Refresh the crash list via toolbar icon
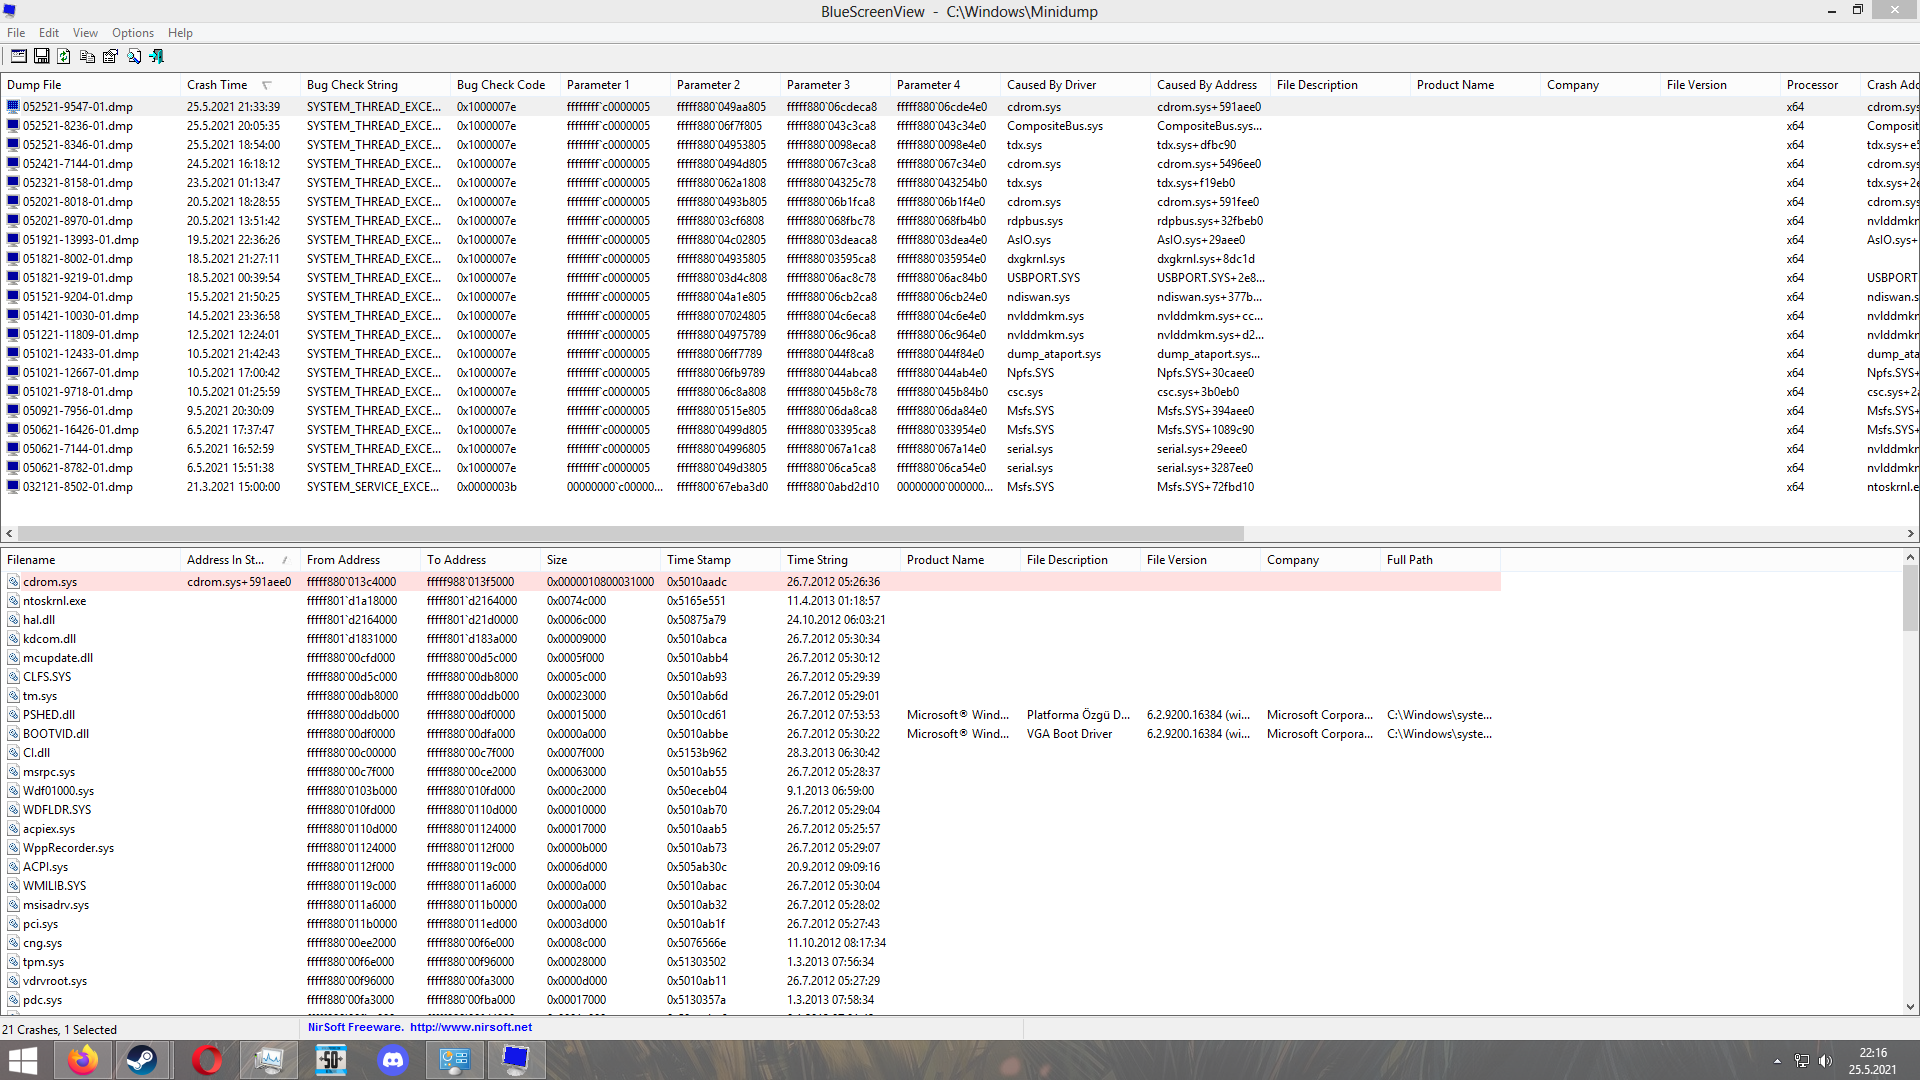1920x1080 pixels. [64, 56]
